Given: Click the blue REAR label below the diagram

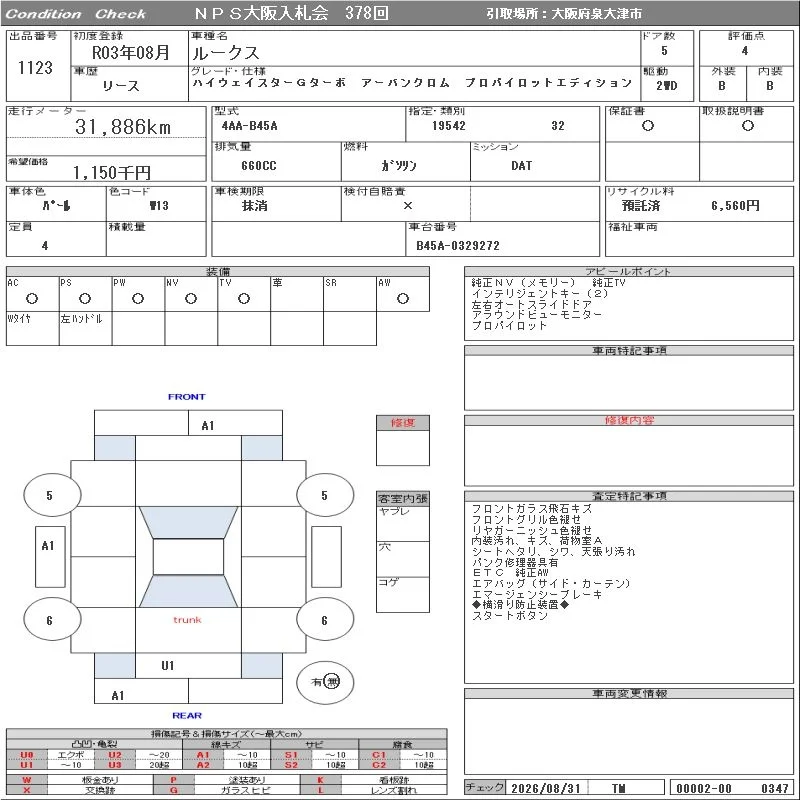Looking at the screenshot, I should 187,716.
